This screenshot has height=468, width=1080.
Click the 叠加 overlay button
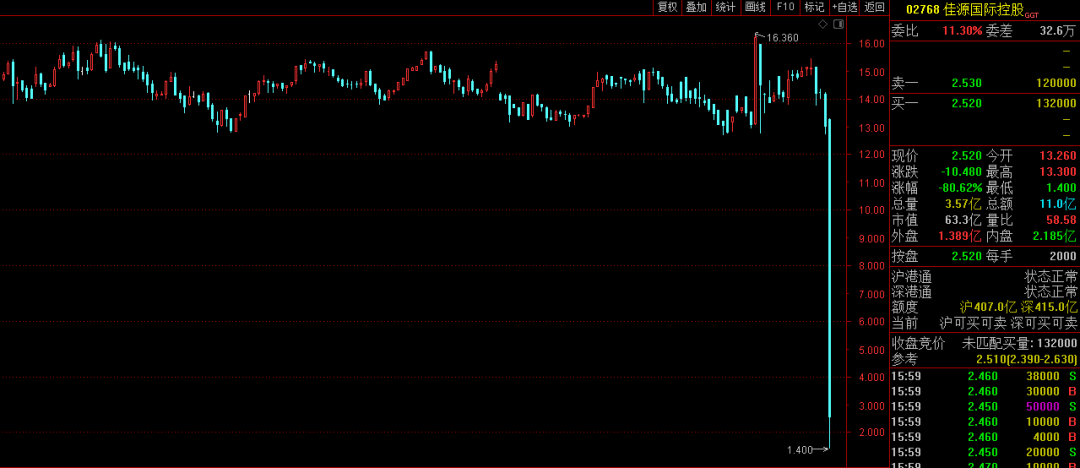tap(696, 8)
